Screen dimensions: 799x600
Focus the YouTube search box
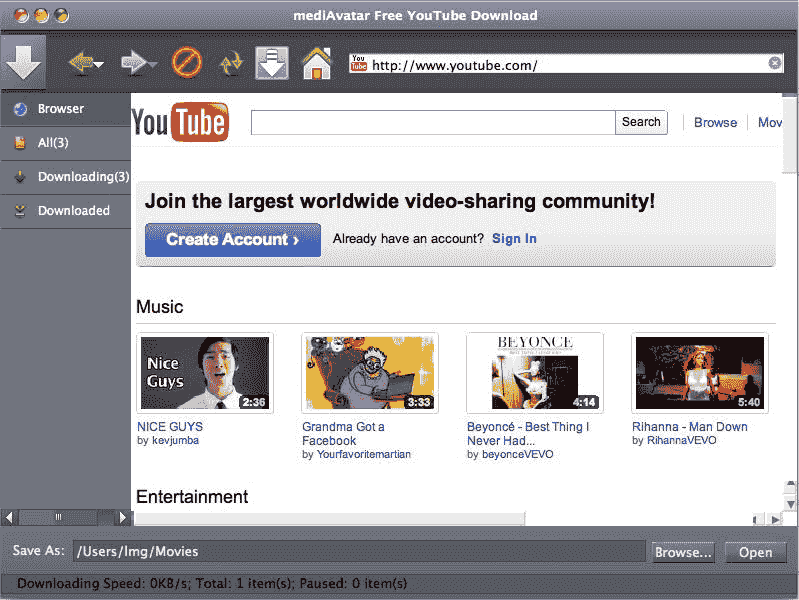coord(433,122)
